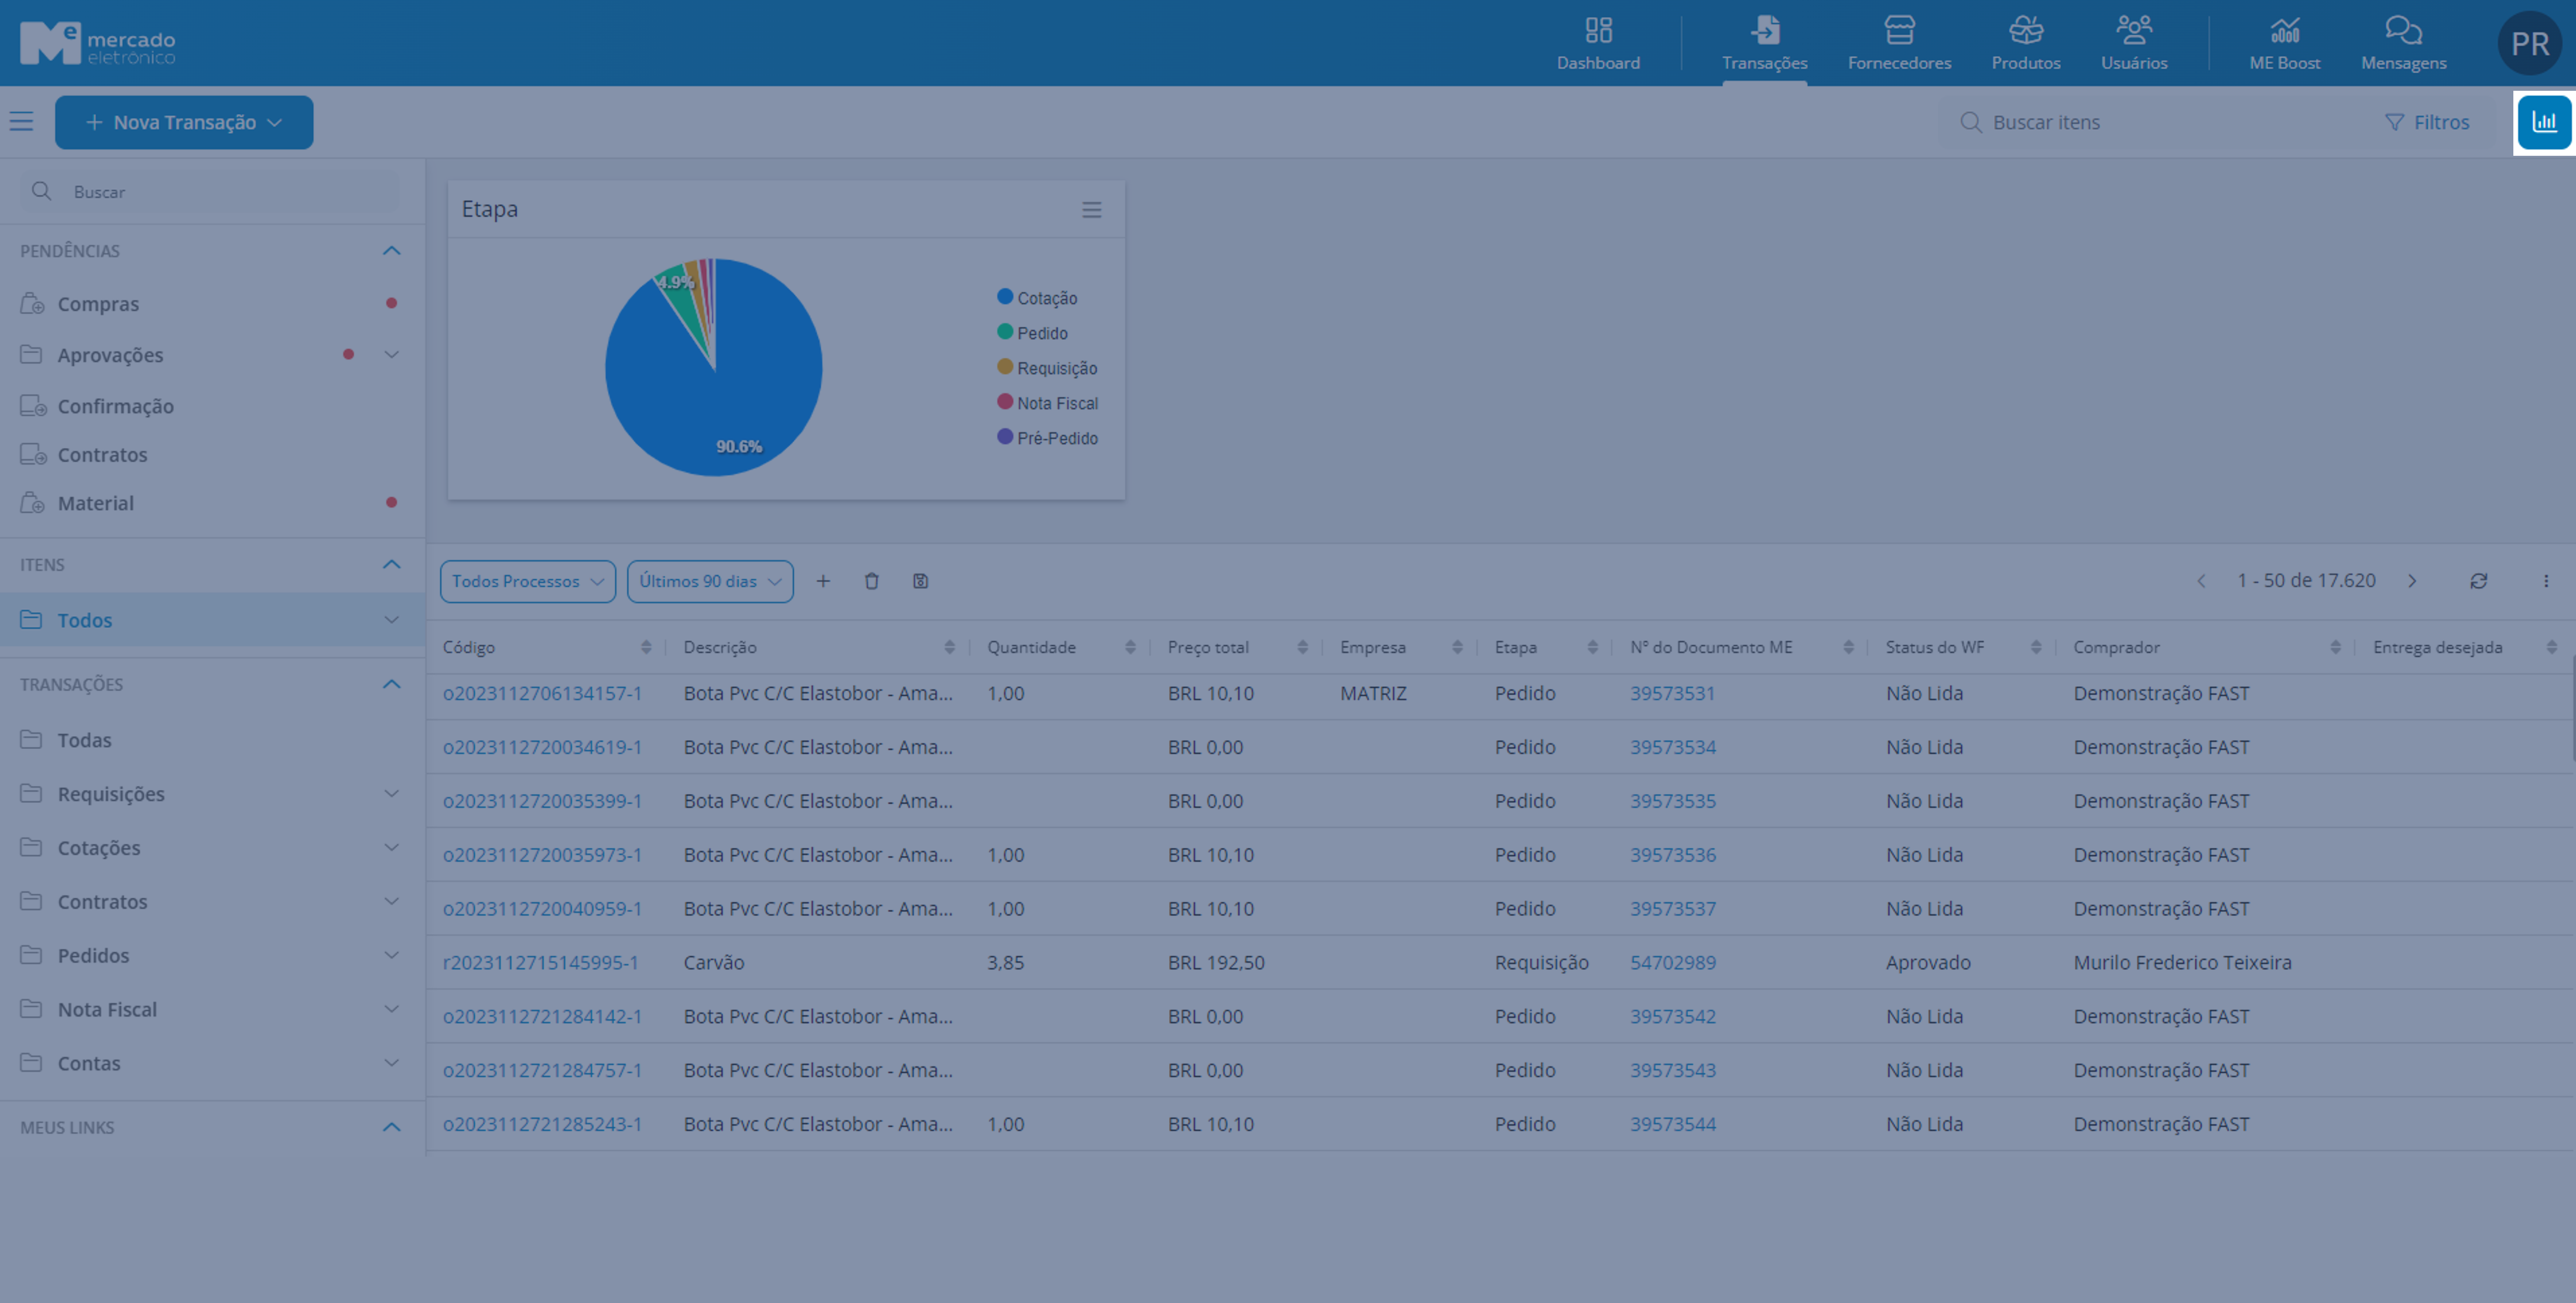The image size is (2576, 1303).
Task: Open Etapa chart options menu
Action: [x=1091, y=209]
